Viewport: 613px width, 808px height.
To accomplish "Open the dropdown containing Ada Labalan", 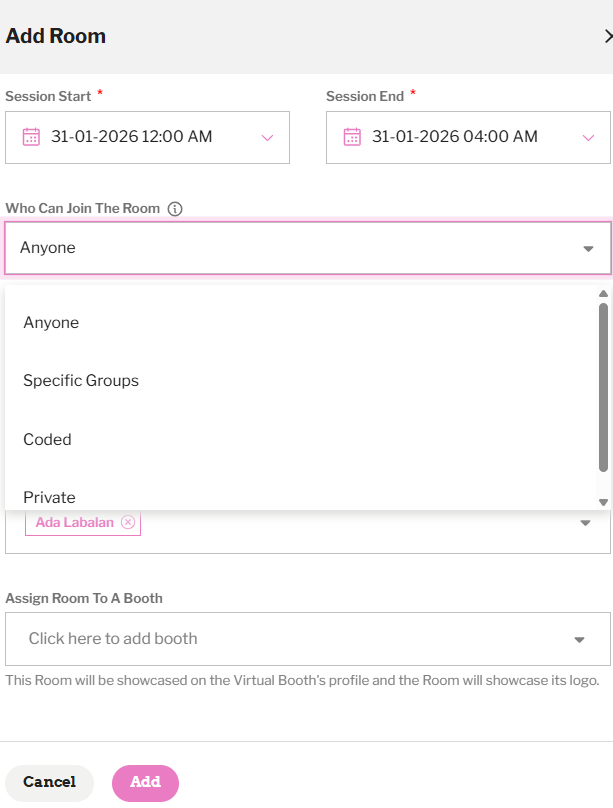I will coord(585,523).
